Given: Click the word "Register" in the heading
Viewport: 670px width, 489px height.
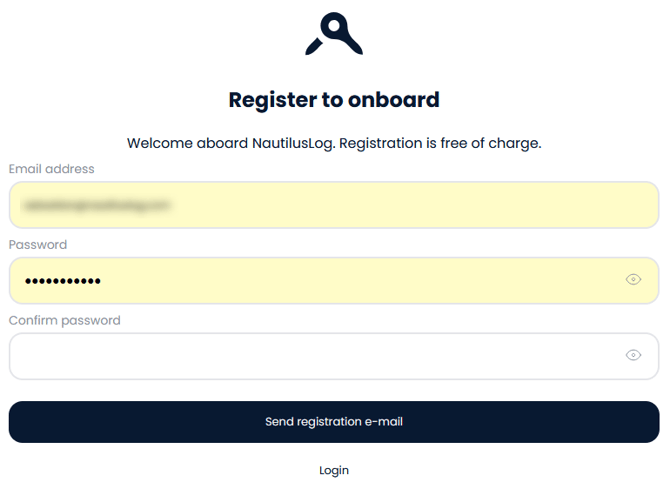Looking at the screenshot, I should pos(272,100).
